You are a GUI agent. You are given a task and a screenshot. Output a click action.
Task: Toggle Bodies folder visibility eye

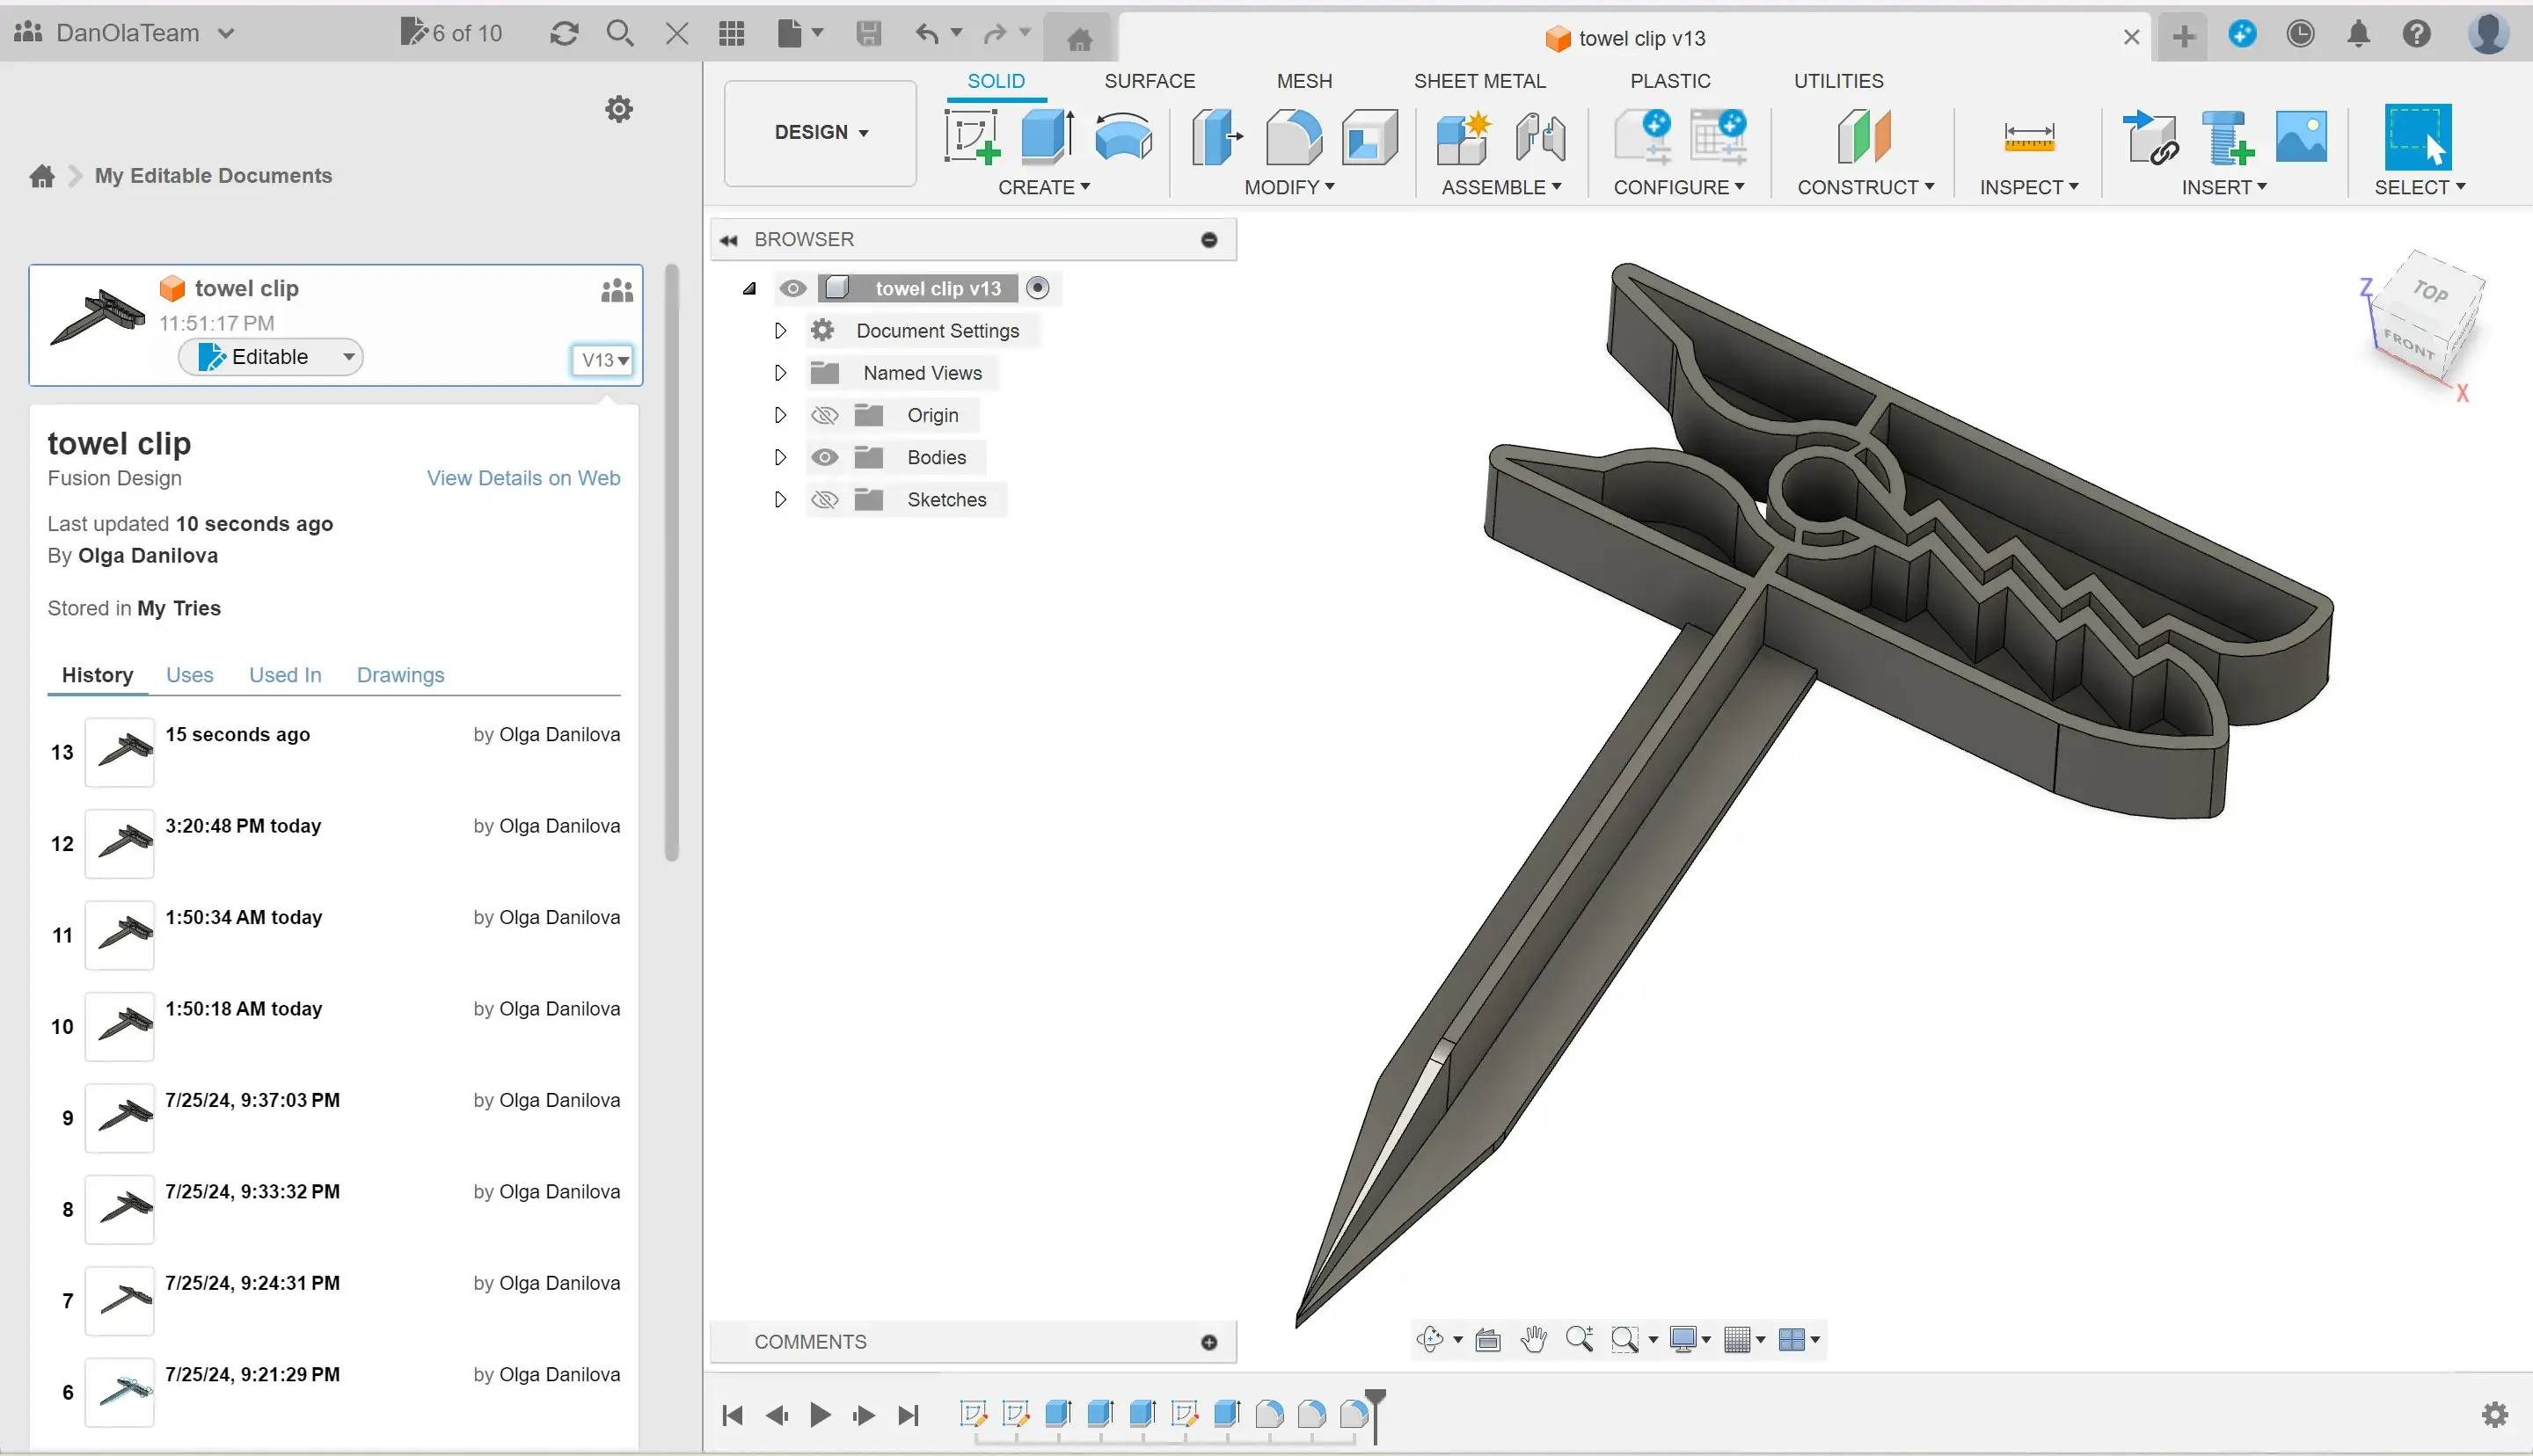coord(824,457)
